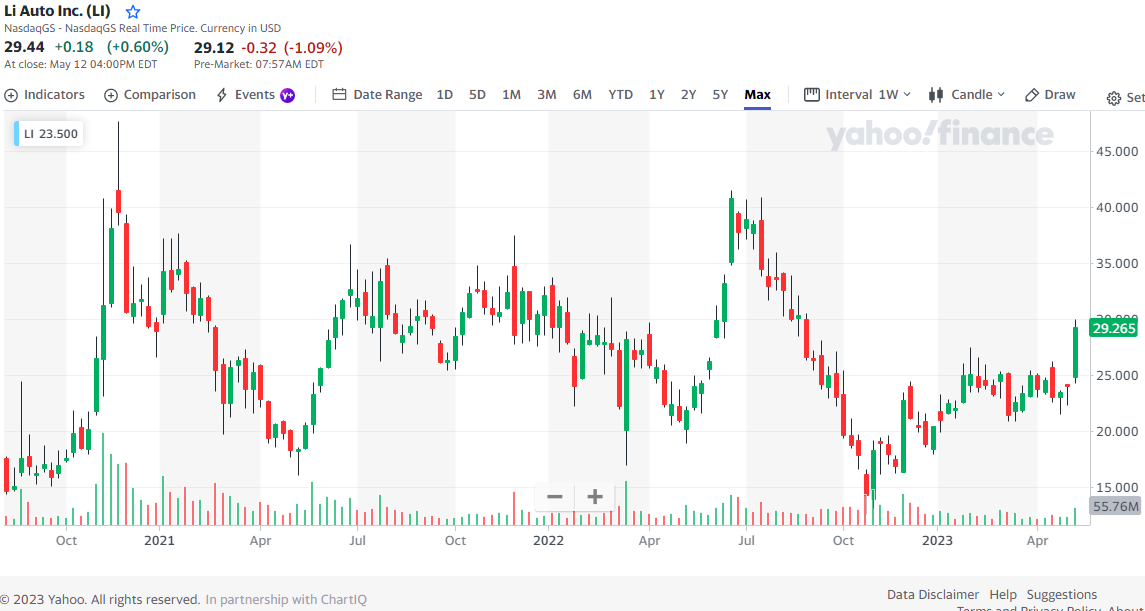1145x611 pixels.
Task: Select the 1Y range
Action: [657, 95]
